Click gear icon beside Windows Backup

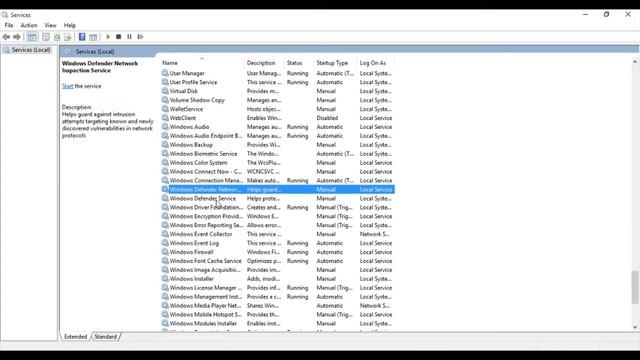pyautogui.click(x=165, y=145)
